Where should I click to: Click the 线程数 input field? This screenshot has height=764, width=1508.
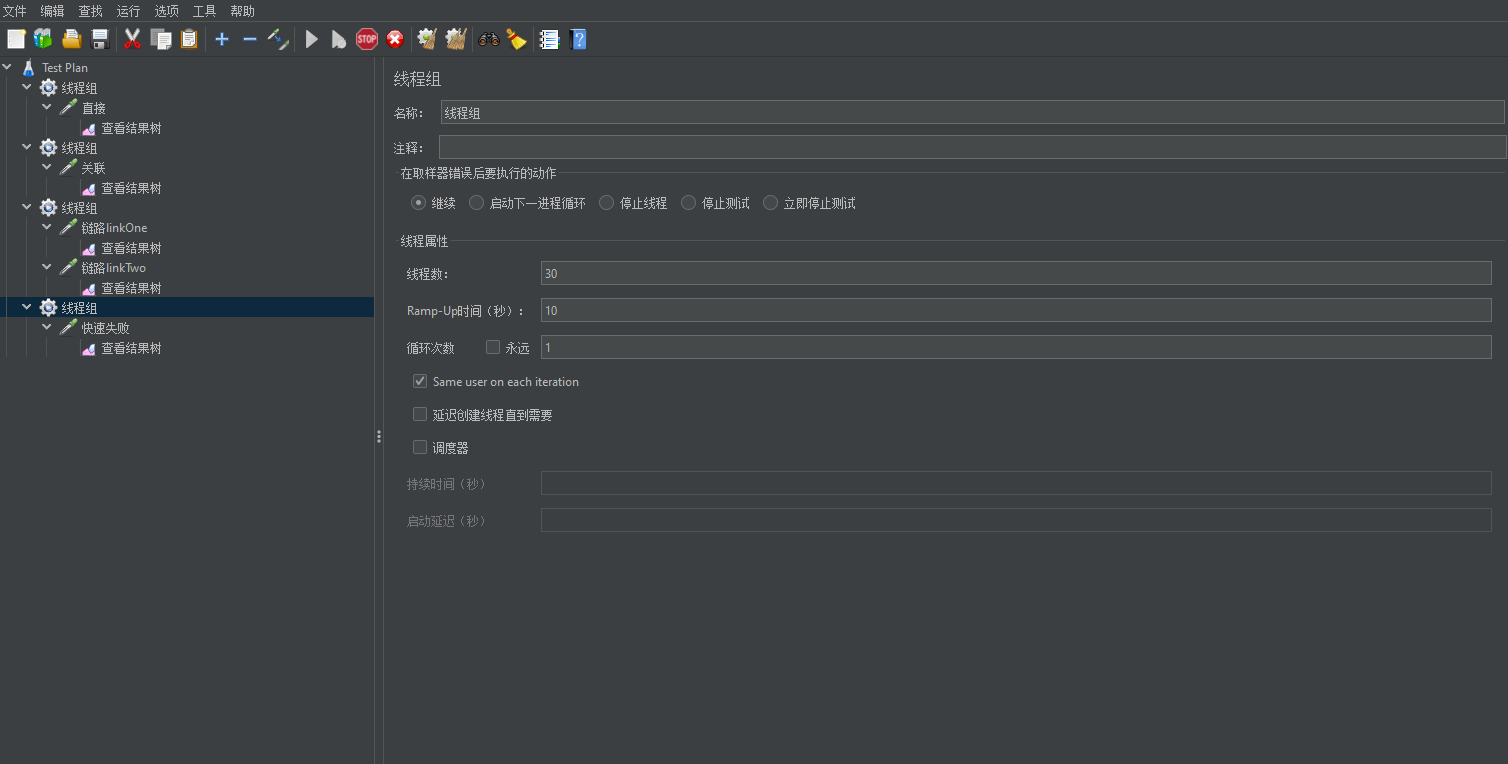[1015, 273]
